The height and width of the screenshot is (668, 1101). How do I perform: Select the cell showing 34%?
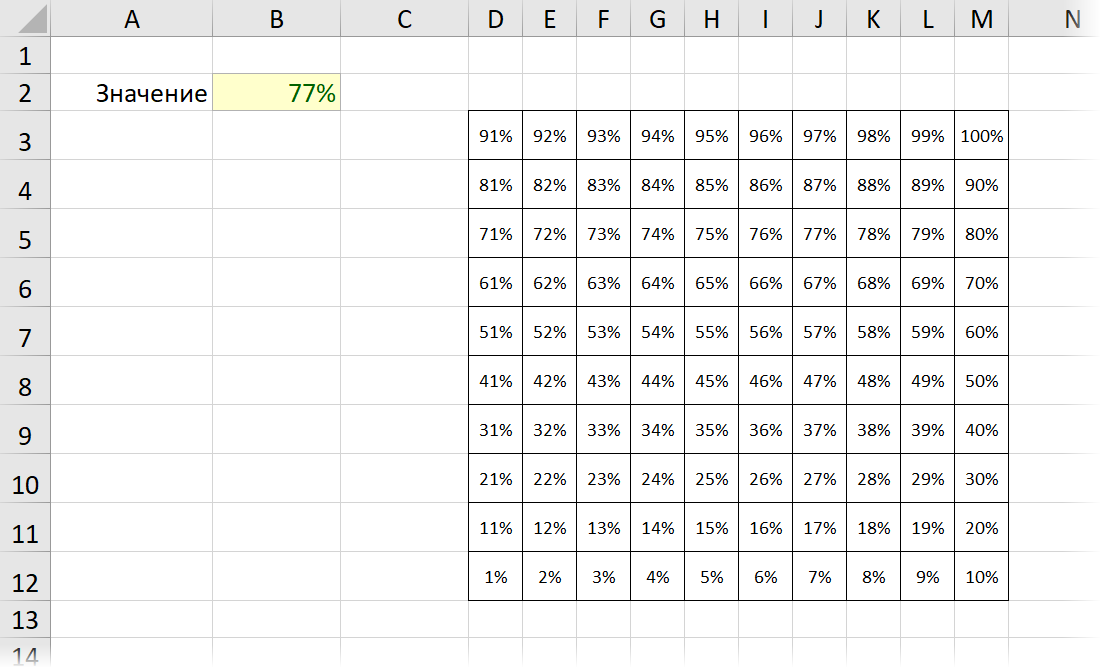coord(657,429)
